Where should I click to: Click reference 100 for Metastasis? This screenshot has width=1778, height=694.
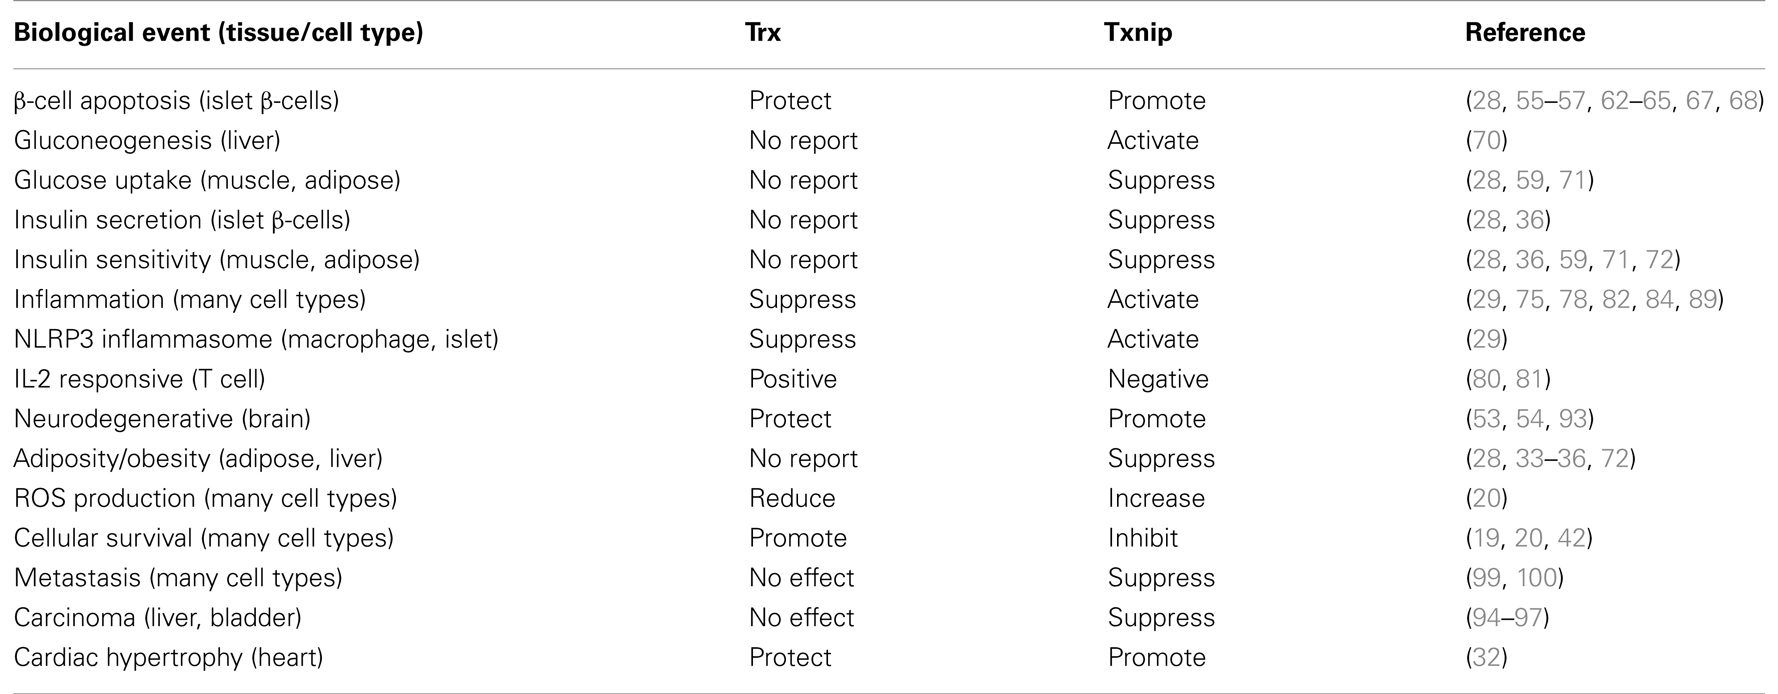click(x=1535, y=578)
